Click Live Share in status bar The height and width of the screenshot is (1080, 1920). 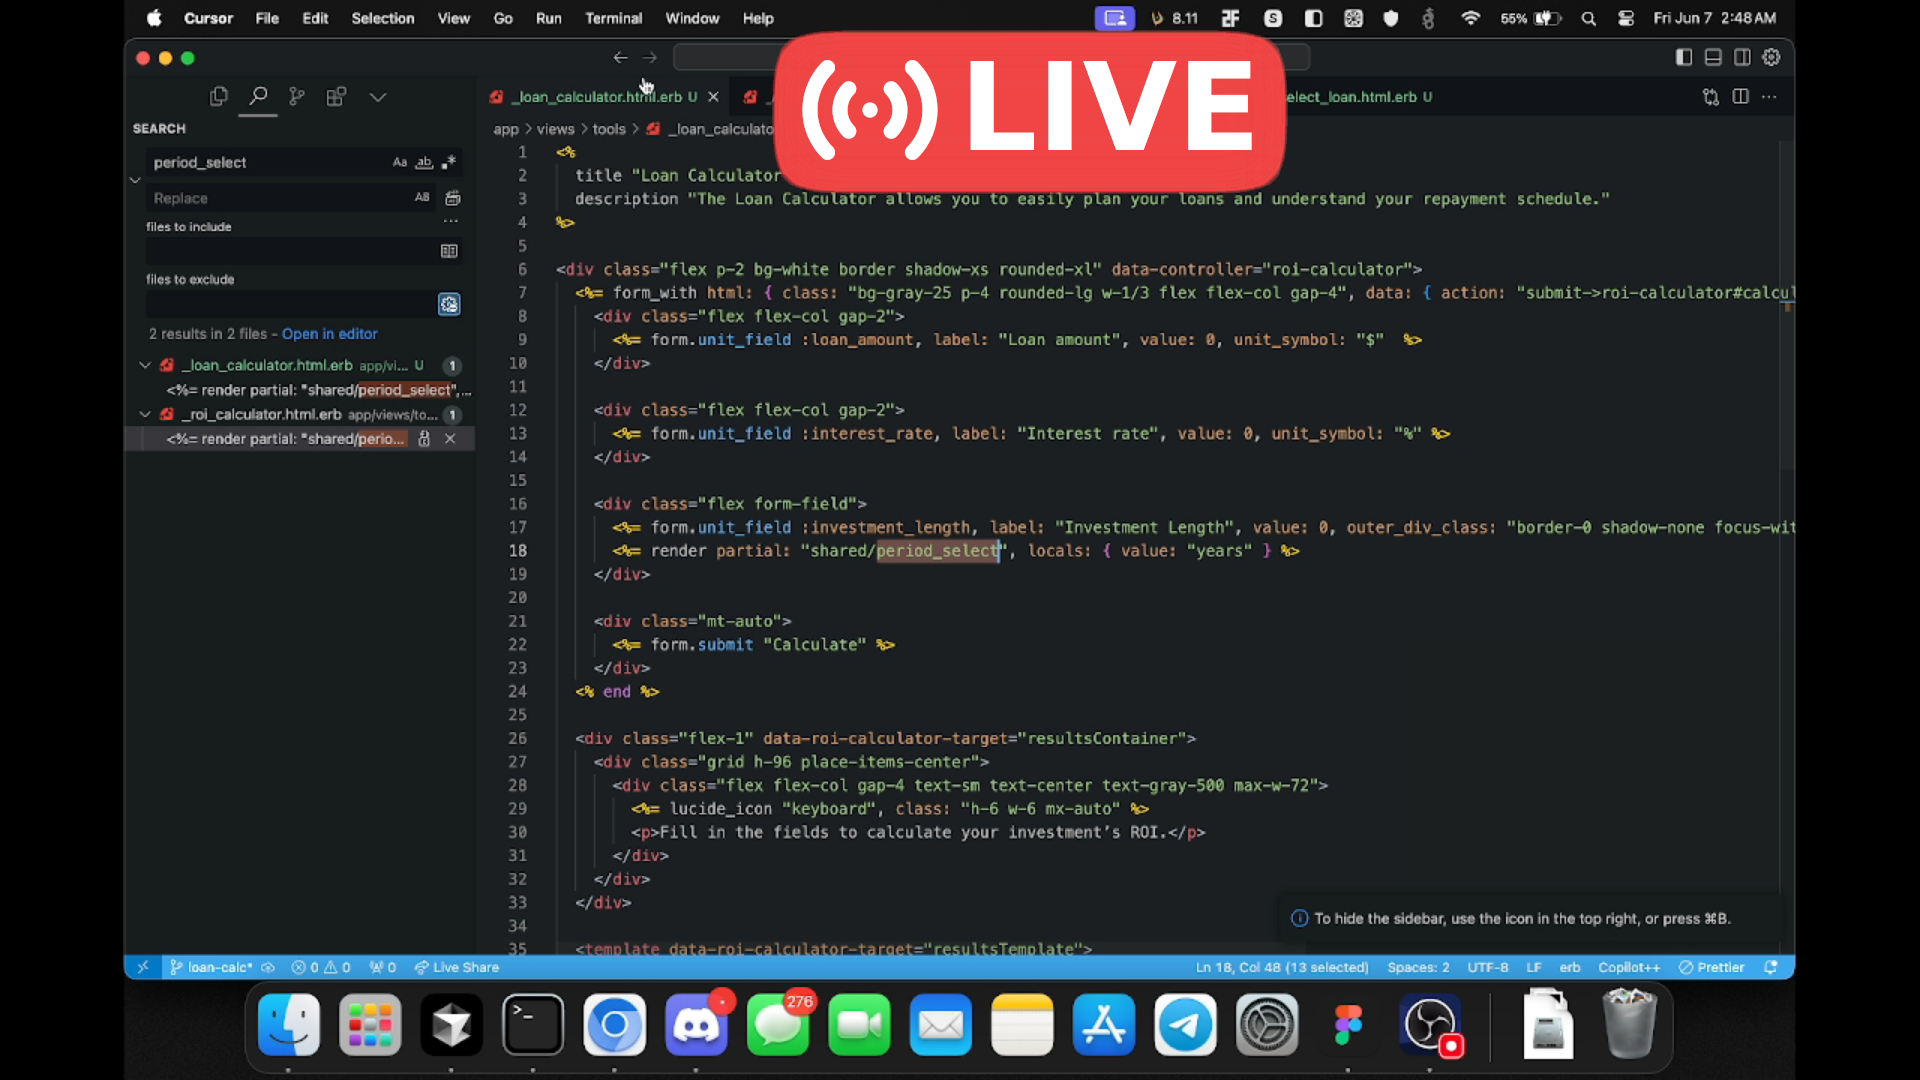point(457,967)
